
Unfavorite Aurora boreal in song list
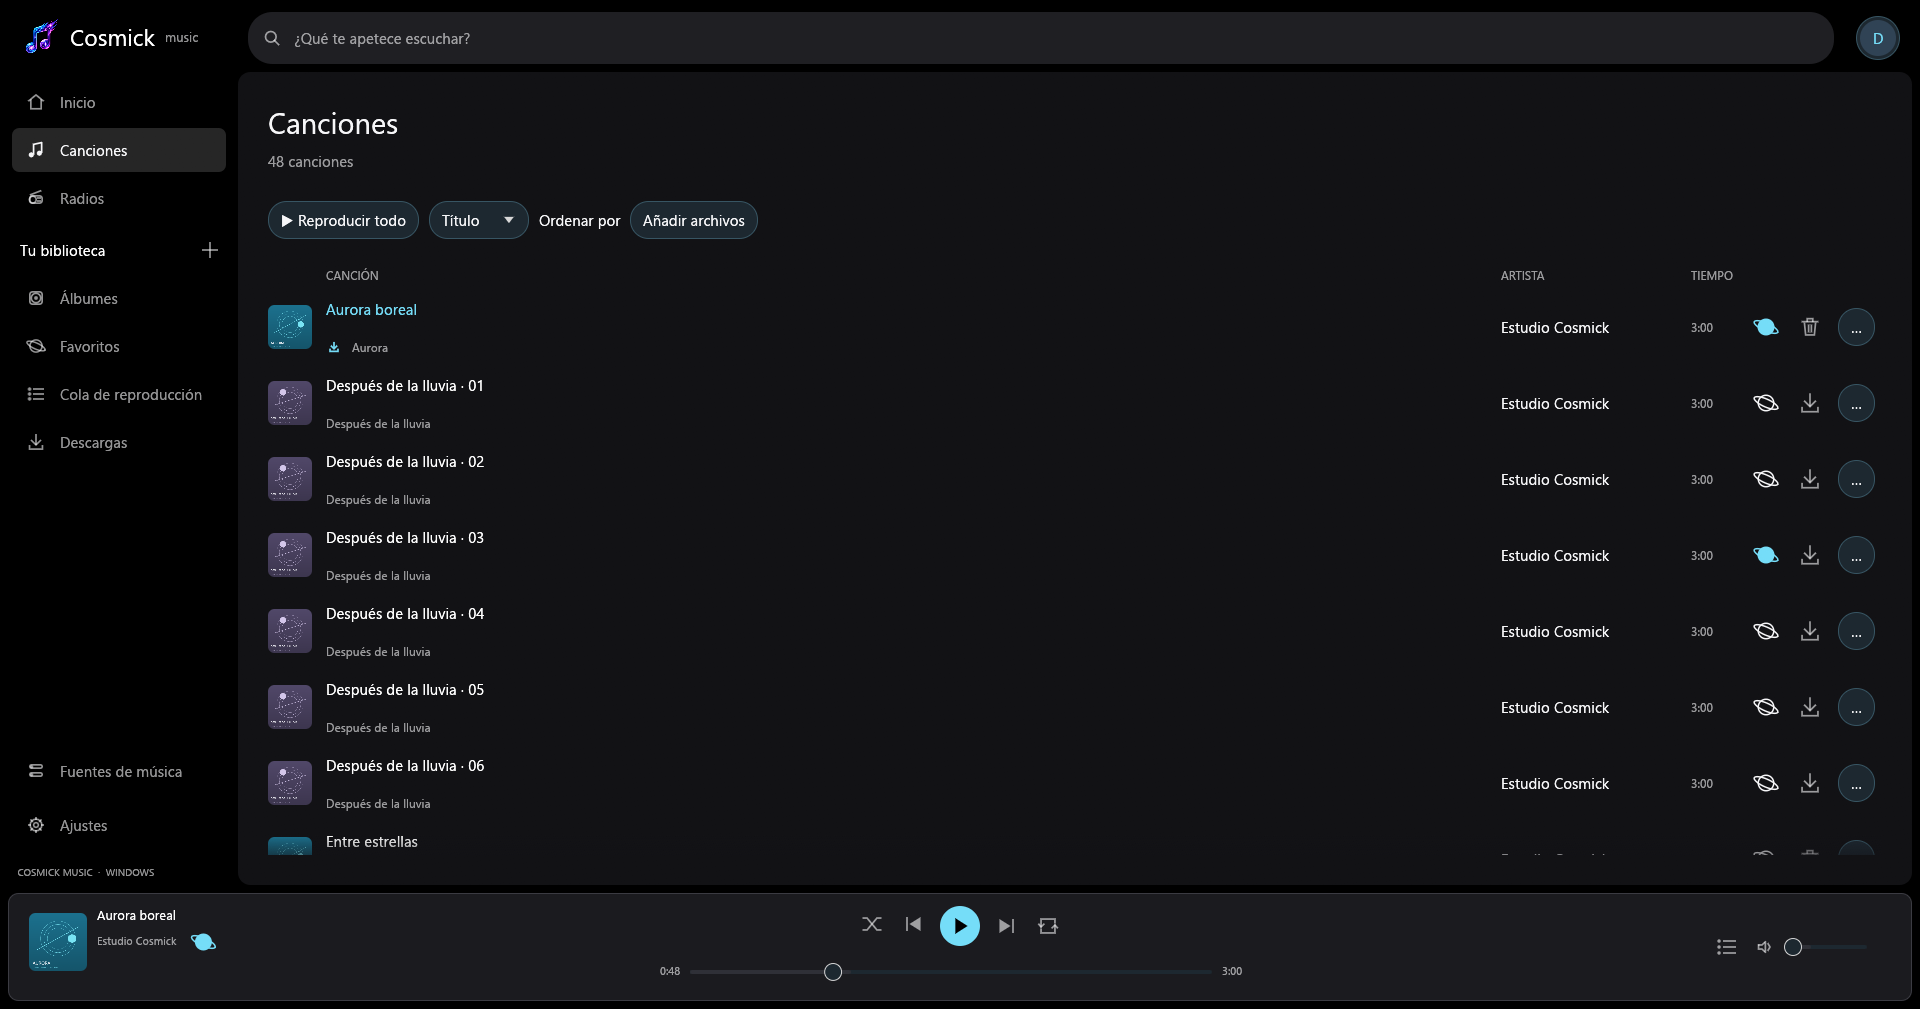pyautogui.click(x=1766, y=327)
